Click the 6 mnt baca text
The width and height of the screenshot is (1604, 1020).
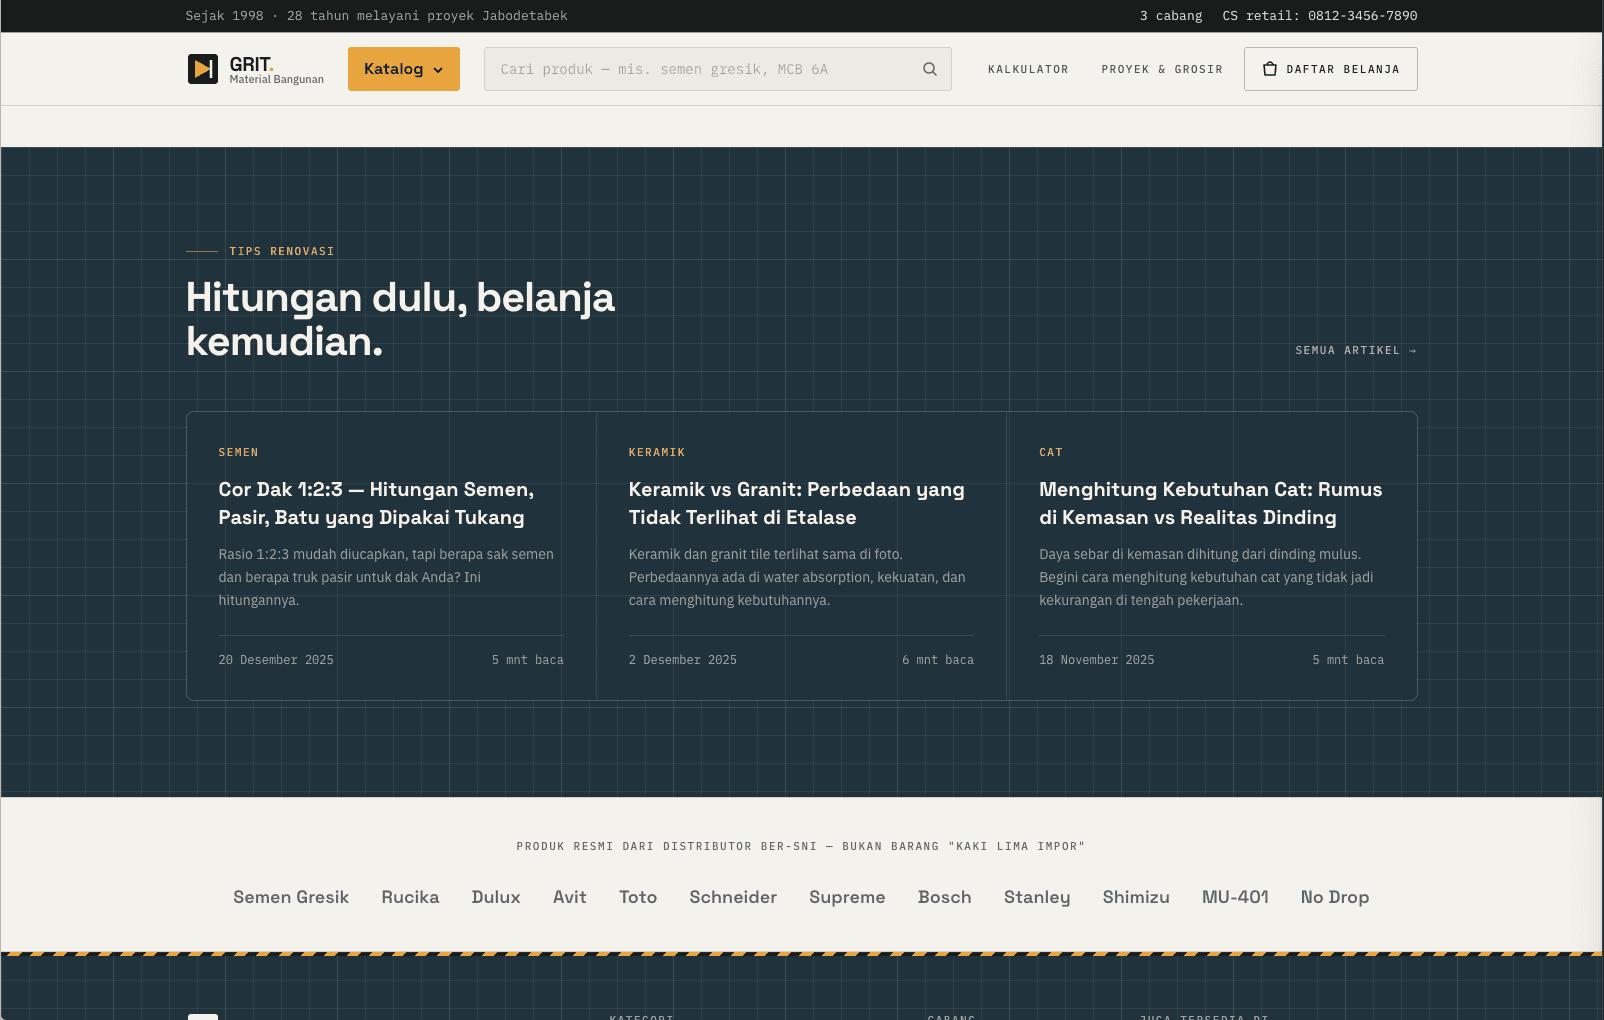(x=938, y=660)
